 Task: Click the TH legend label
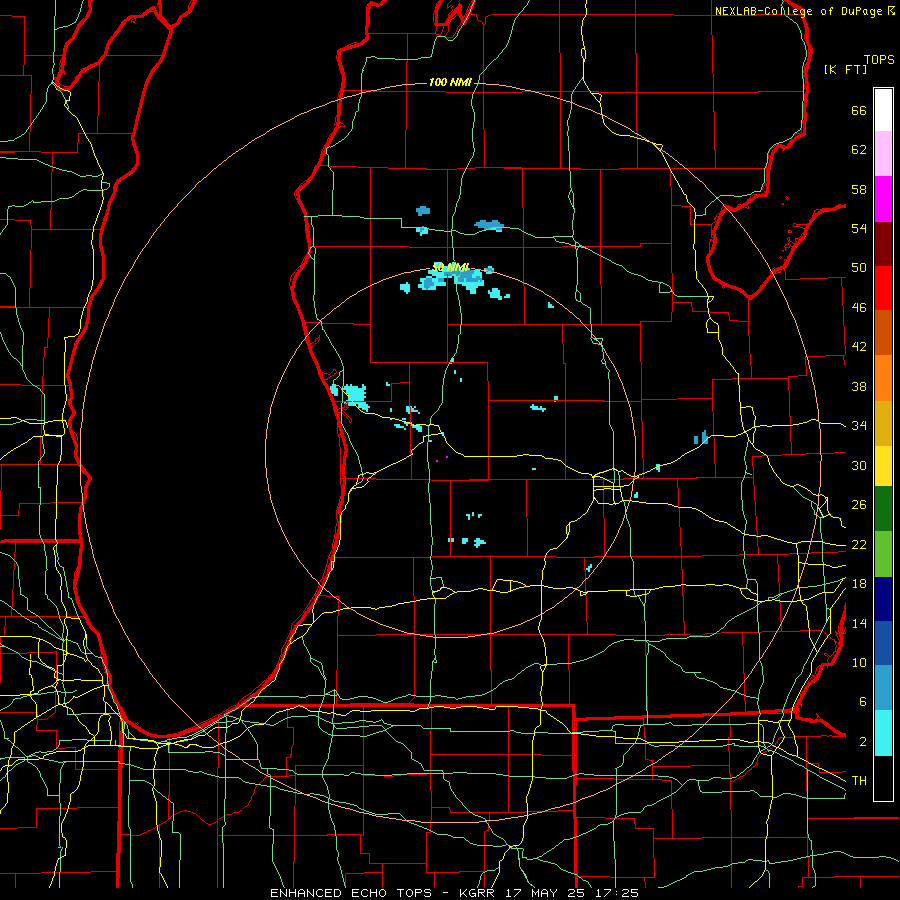(859, 781)
